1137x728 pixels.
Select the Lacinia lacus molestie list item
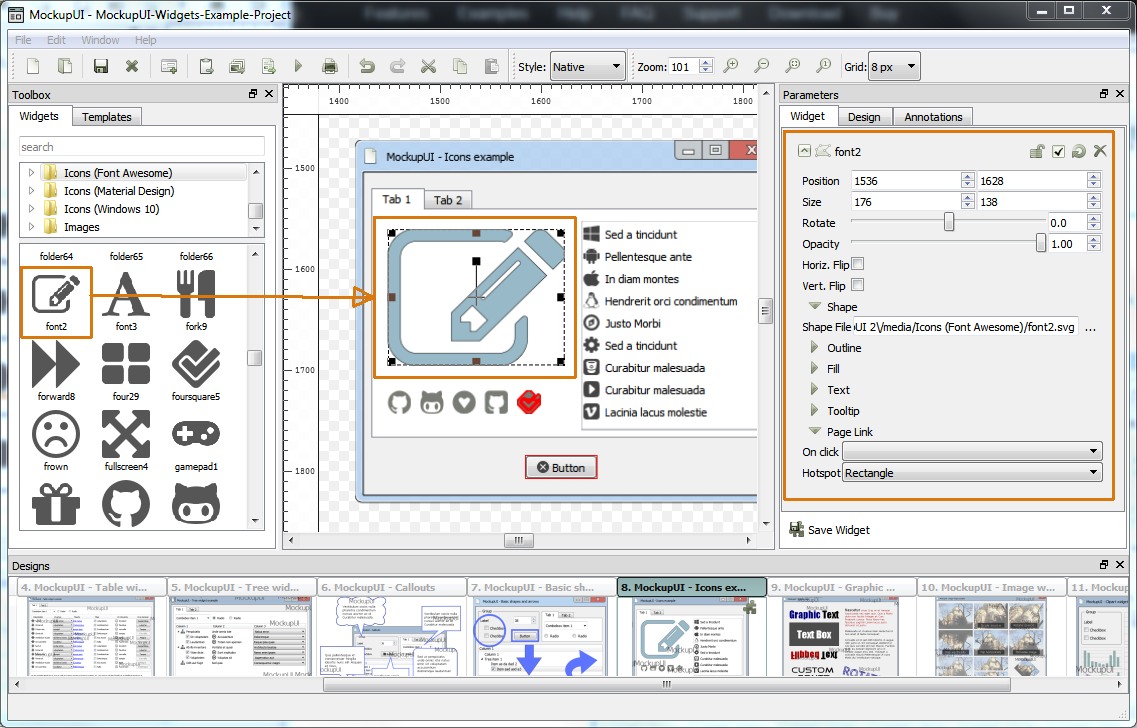click(656, 412)
